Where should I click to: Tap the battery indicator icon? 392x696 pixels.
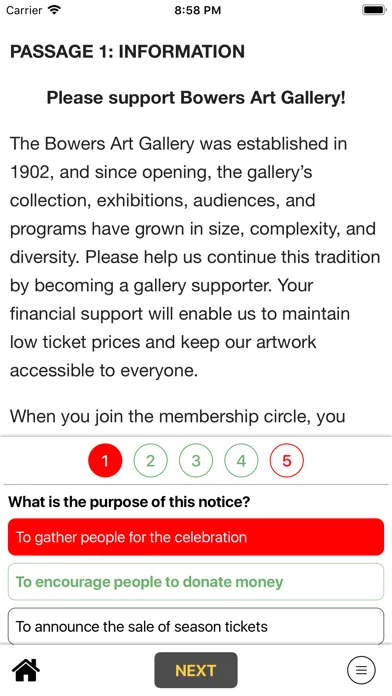coord(374,10)
